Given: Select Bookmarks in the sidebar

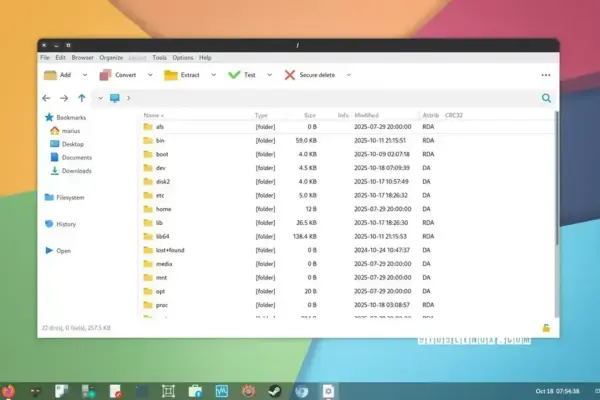Looking at the screenshot, I should point(66,118).
